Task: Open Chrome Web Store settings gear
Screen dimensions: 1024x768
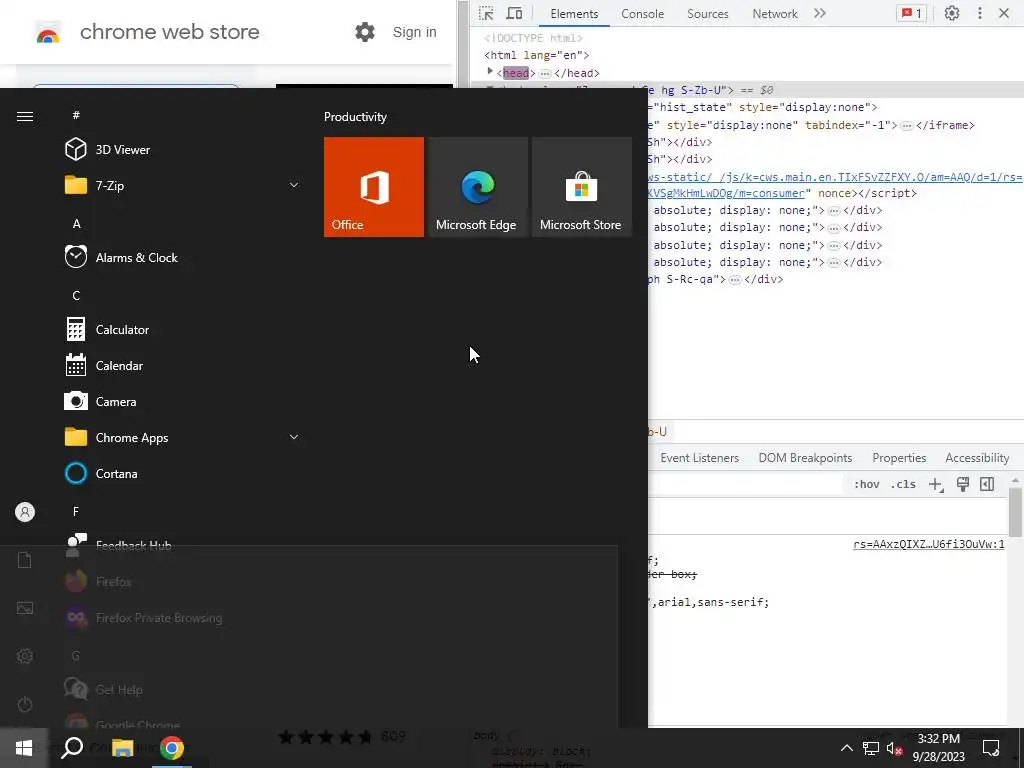Action: pyautogui.click(x=364, y=32)
